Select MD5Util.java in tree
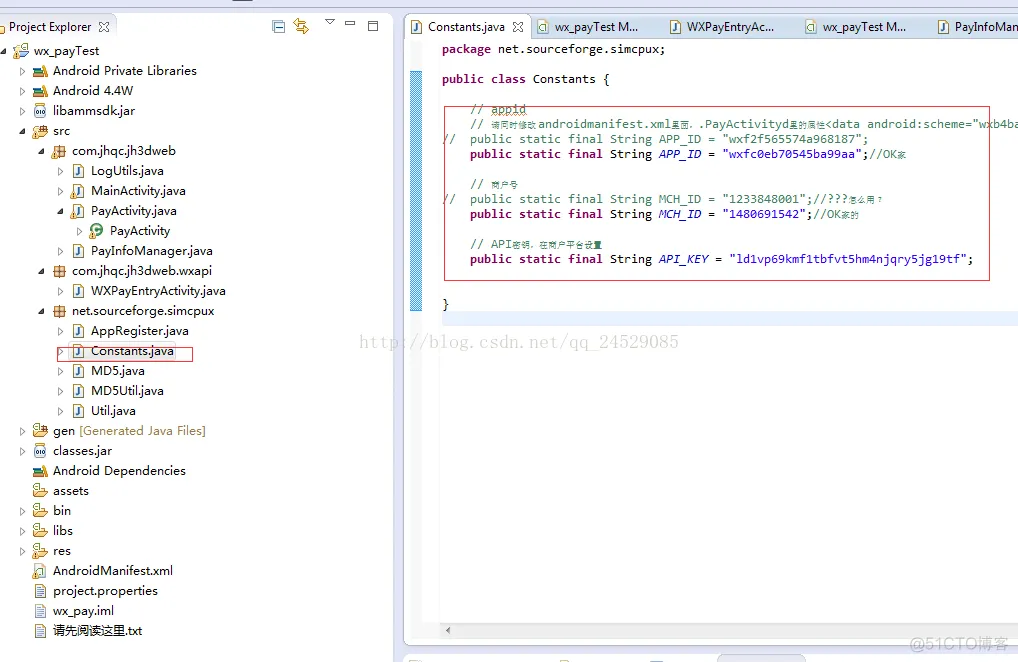Image resolution: width=1018 pixels, height=662 pixels. click(x=127, y=391)
